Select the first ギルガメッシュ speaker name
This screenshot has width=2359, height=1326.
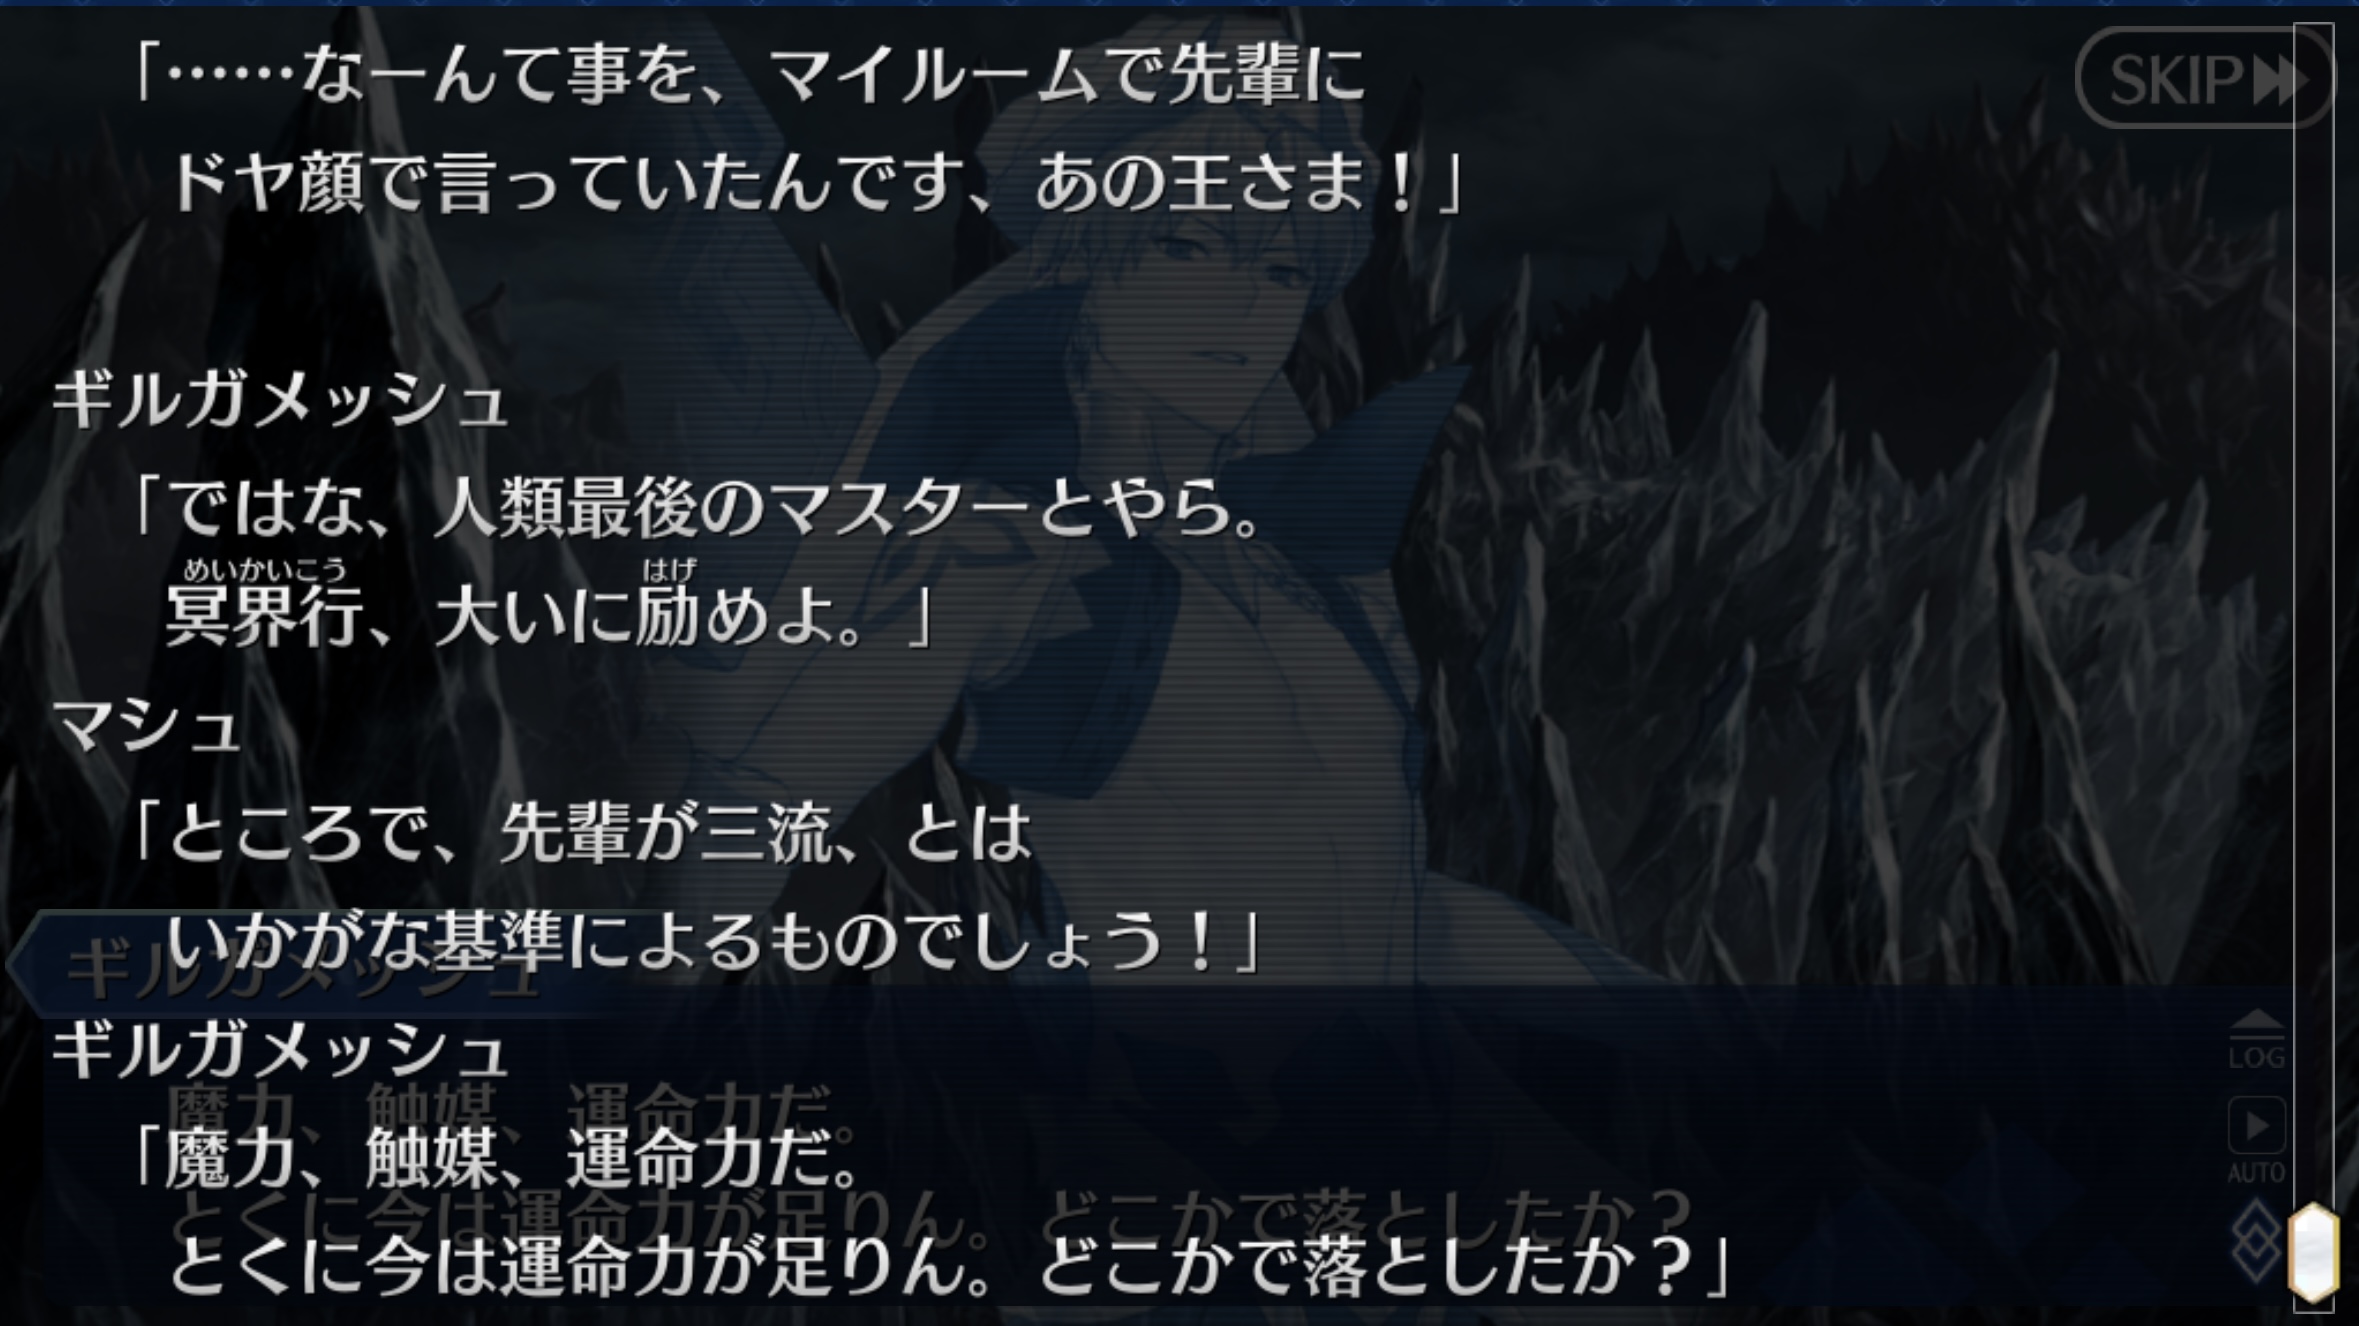tap(279, 402)
